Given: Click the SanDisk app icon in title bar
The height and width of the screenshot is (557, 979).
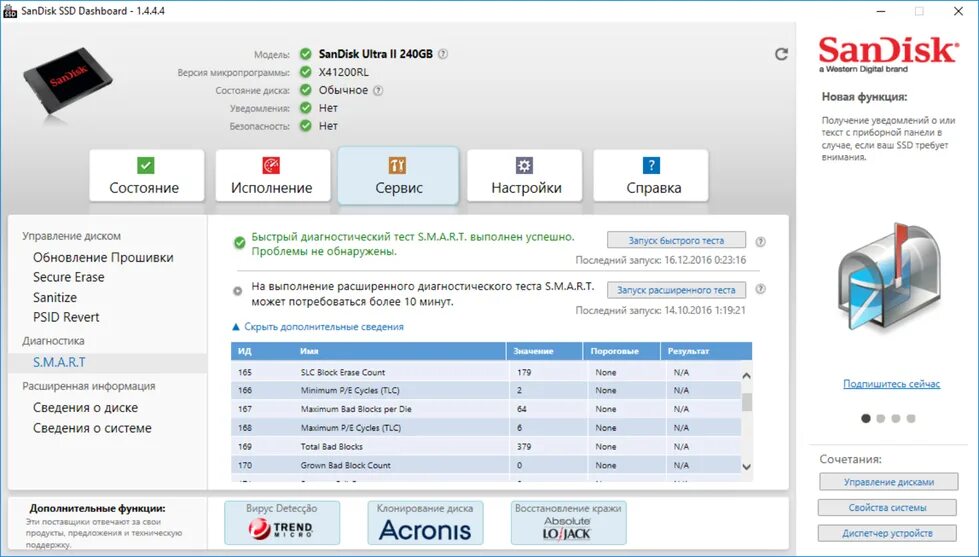Looking at the screenshot, I should point(10,11).
